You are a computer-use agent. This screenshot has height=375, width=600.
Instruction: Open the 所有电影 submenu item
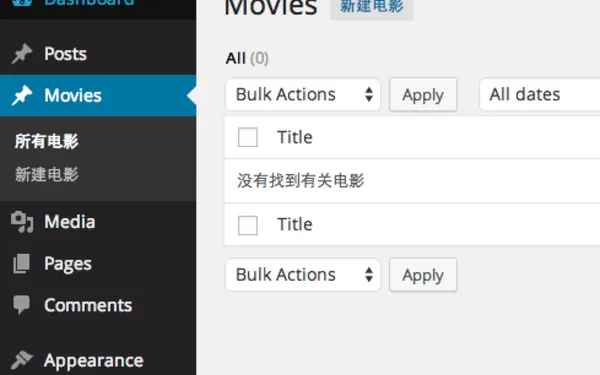click(x=47, y=141)
